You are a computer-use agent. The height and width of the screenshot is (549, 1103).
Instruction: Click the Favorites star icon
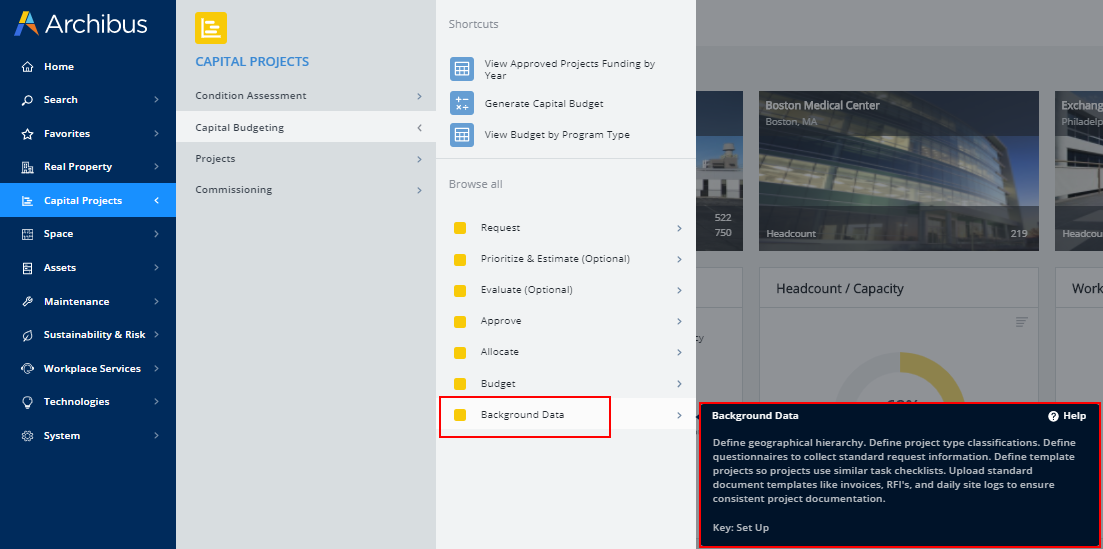pyautogui.click(x=27, y=134)
